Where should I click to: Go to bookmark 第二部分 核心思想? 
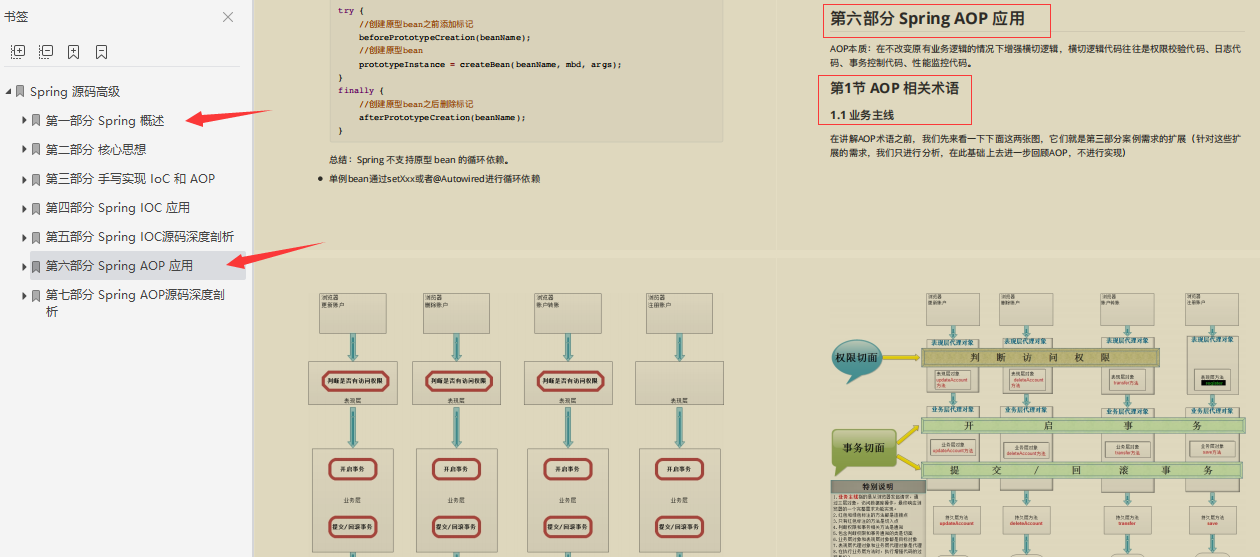point(96,149)
